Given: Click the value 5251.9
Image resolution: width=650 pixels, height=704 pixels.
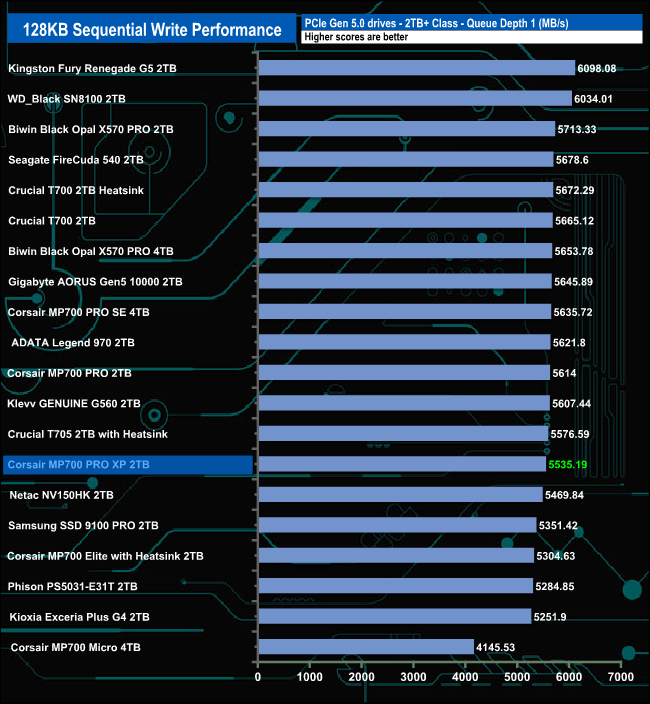Looking at the screenshot, I should point(550,617).
